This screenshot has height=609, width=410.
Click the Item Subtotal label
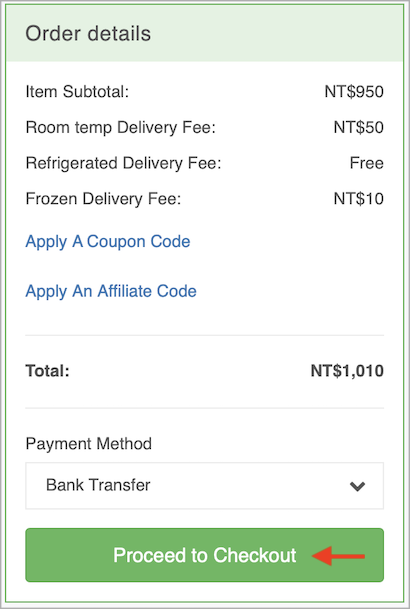tap(77, 92)
